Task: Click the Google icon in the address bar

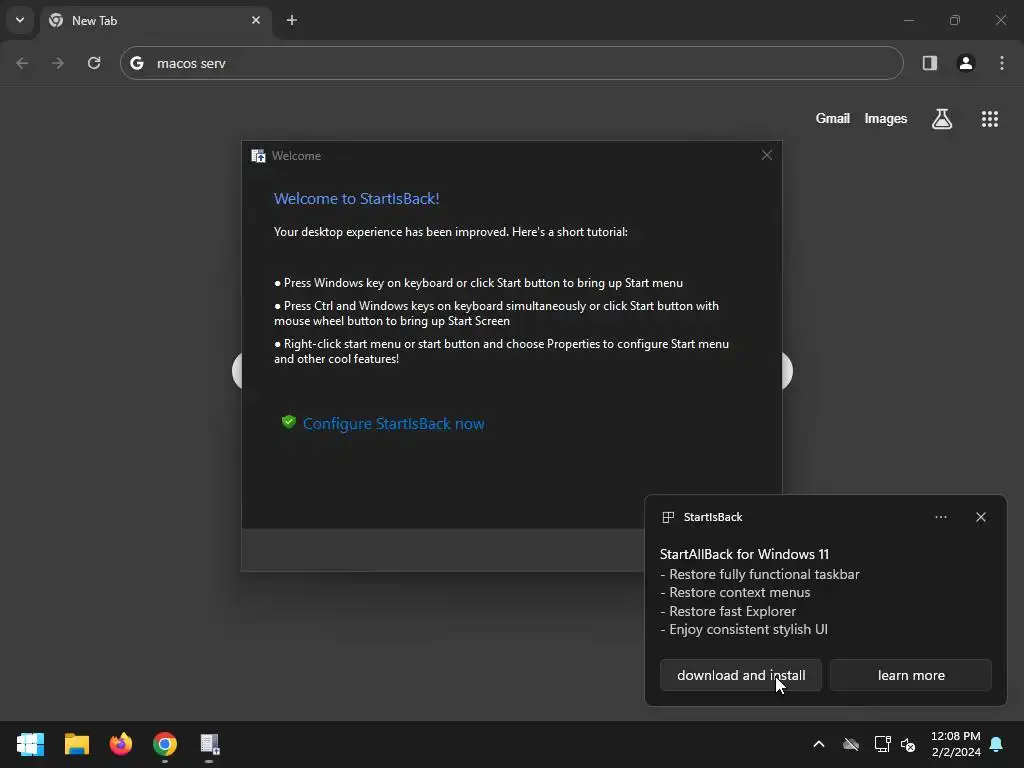Action: 136,63
